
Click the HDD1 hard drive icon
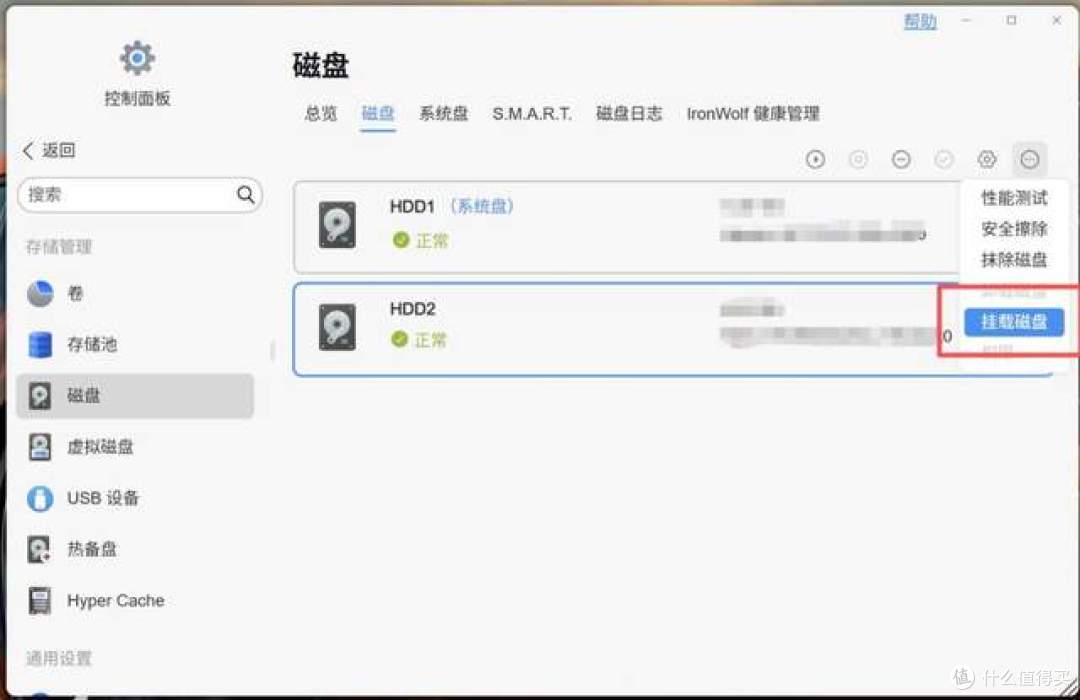[x=338, y=225]
